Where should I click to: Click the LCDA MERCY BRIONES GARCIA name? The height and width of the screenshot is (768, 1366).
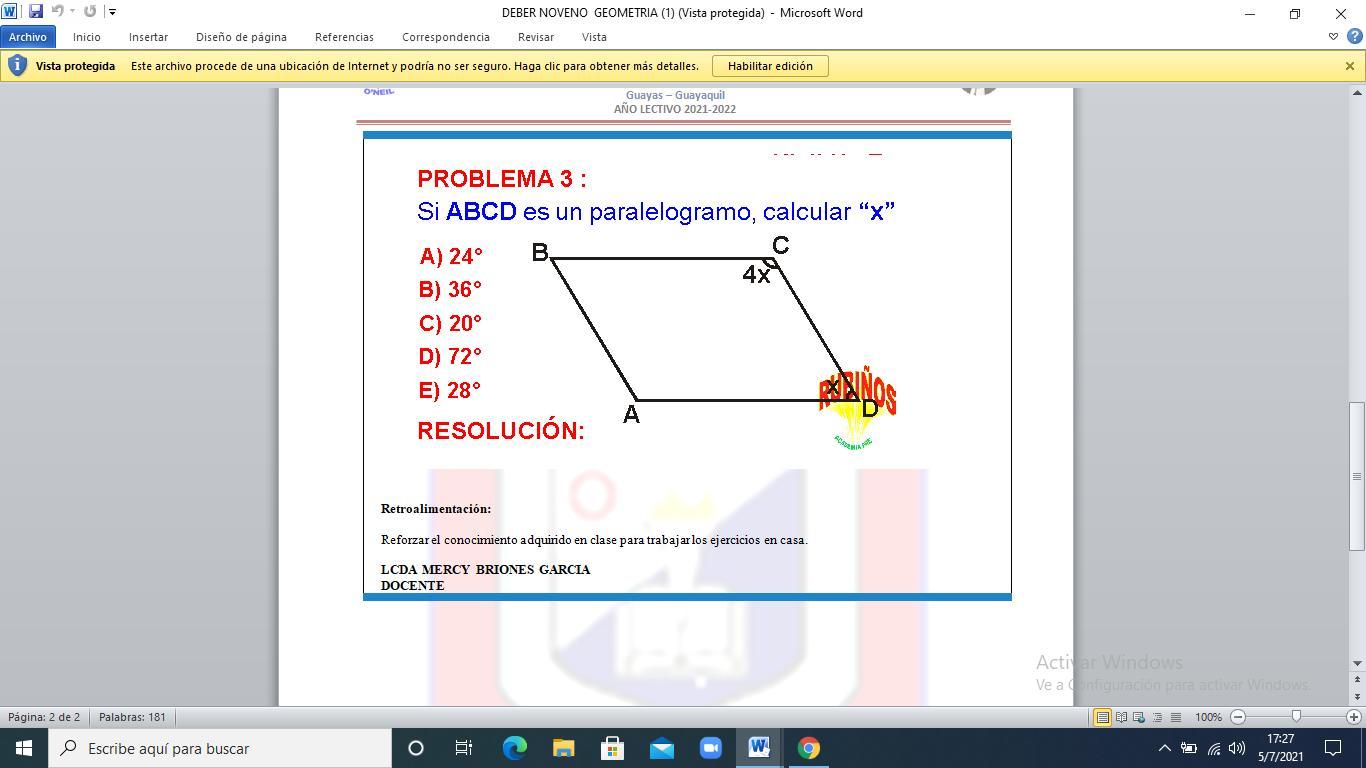point(485,570)
